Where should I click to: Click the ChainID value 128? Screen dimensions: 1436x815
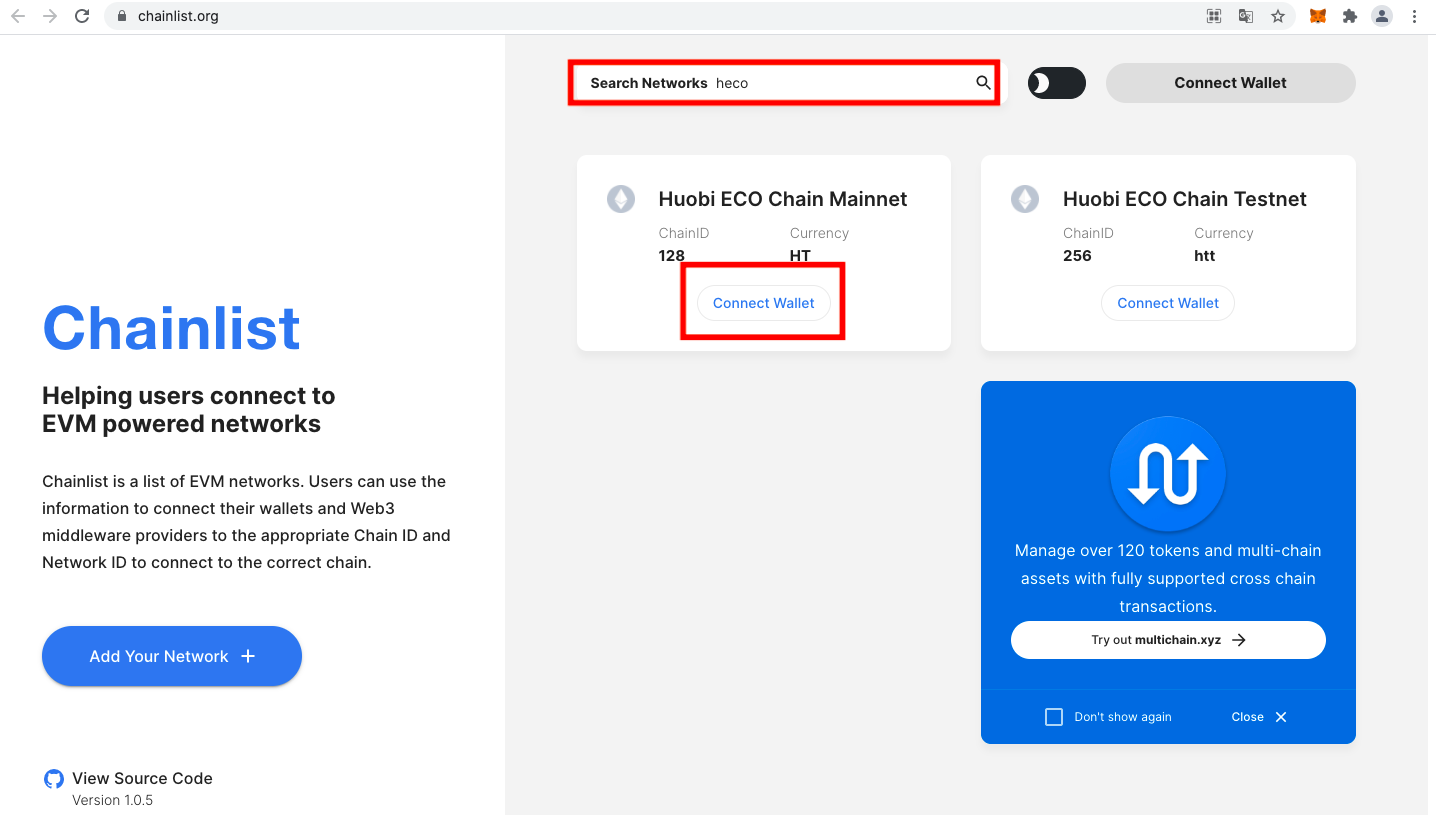(672, 256)
